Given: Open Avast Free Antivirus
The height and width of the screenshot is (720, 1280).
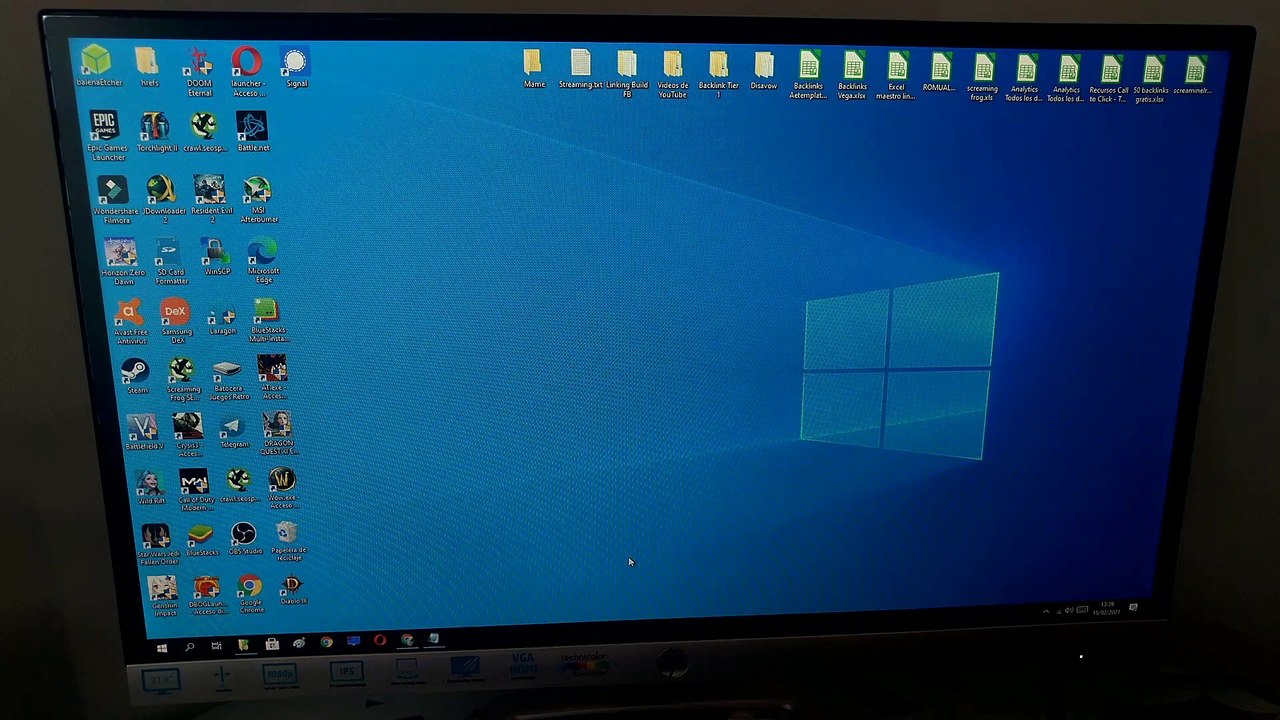Looking at the screenshot, I should coord(130,322).
